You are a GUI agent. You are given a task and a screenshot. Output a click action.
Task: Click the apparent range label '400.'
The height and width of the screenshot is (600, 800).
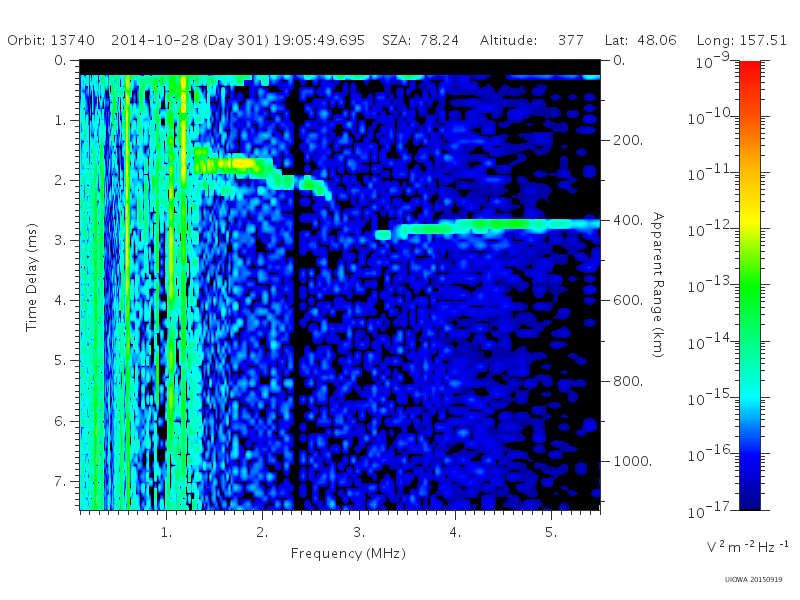(628, 220)
